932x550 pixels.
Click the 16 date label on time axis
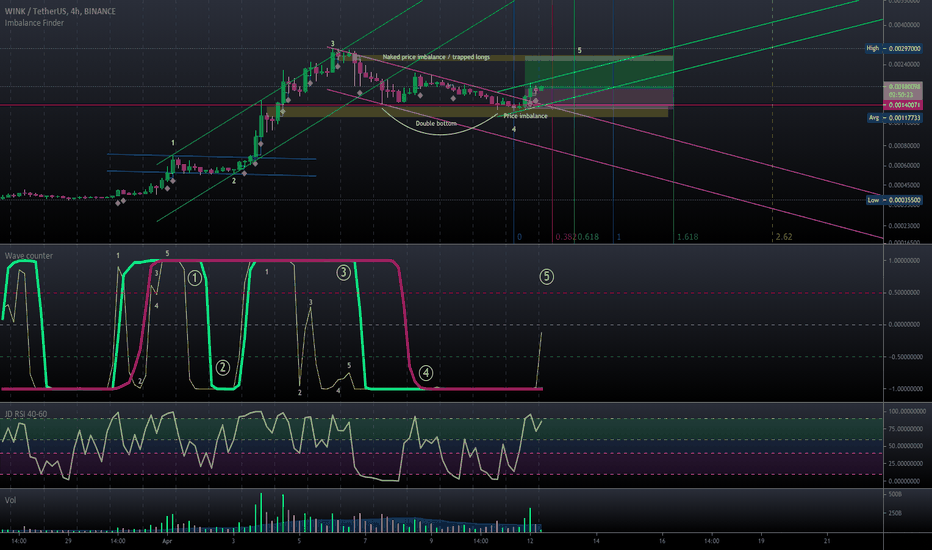(662, 541)
